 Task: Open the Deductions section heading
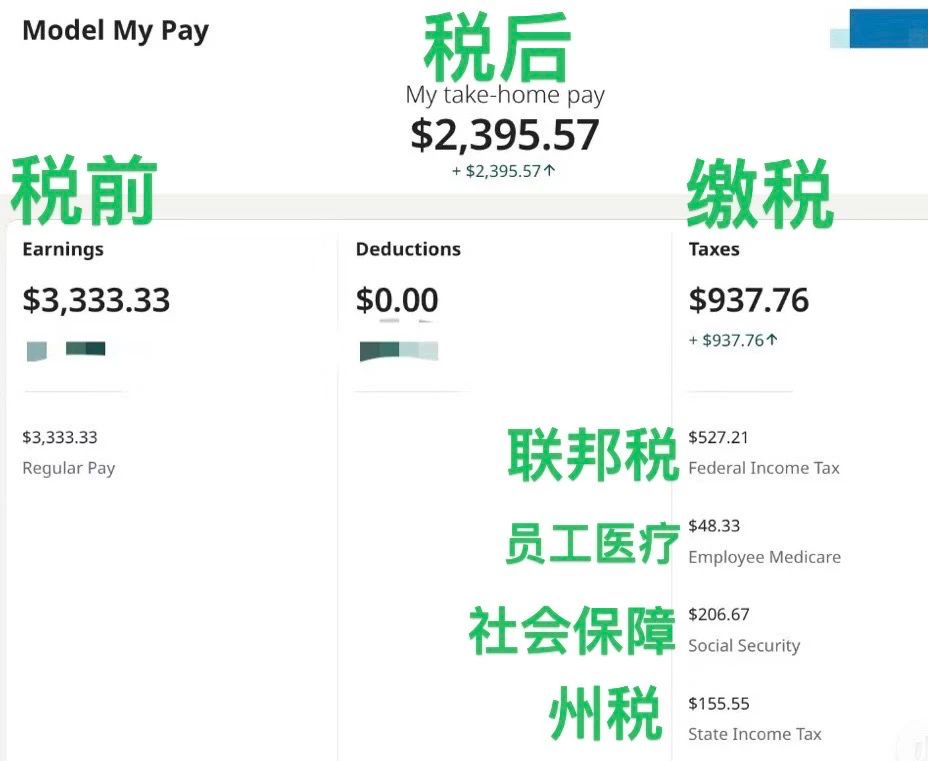pos(408,249)
